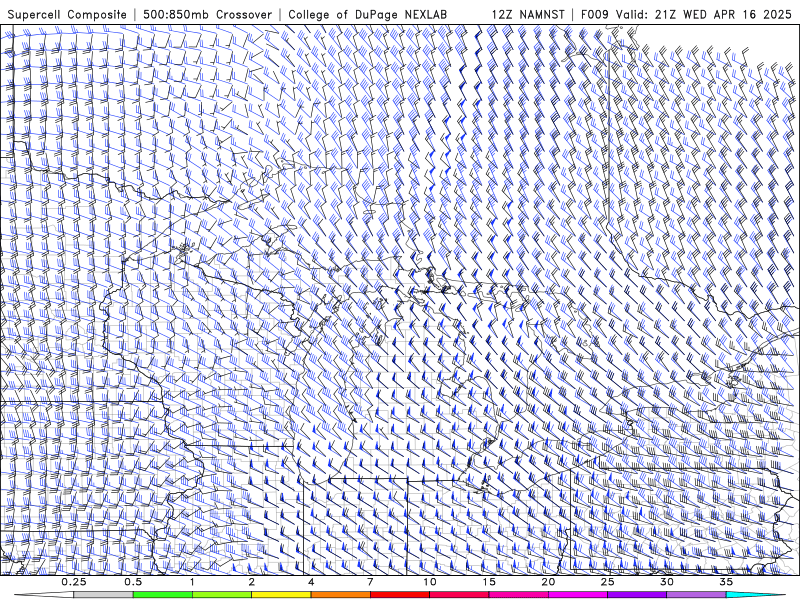This screenshot has width=800, height=600.
Task: Select the crimson swatch between 10 and 15
Action: (x=459, y=595)
